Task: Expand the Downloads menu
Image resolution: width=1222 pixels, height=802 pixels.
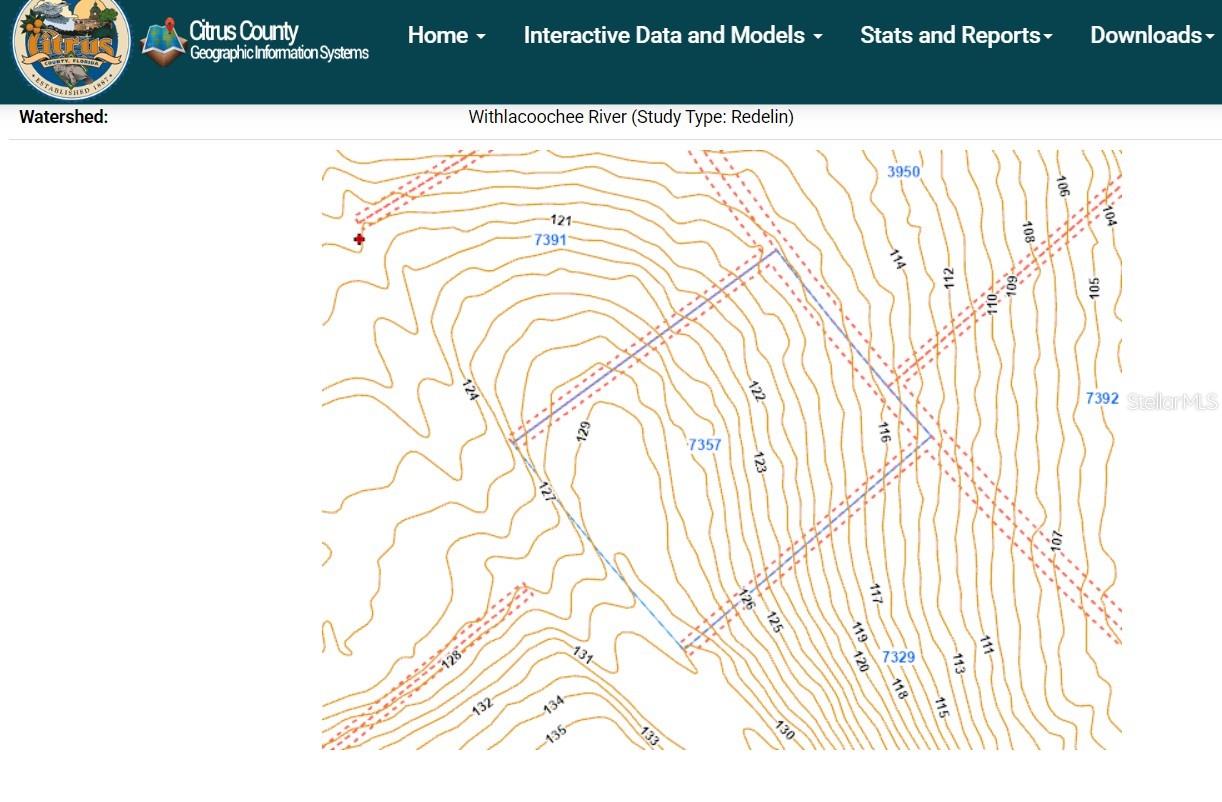Action: coord(1152,35)
